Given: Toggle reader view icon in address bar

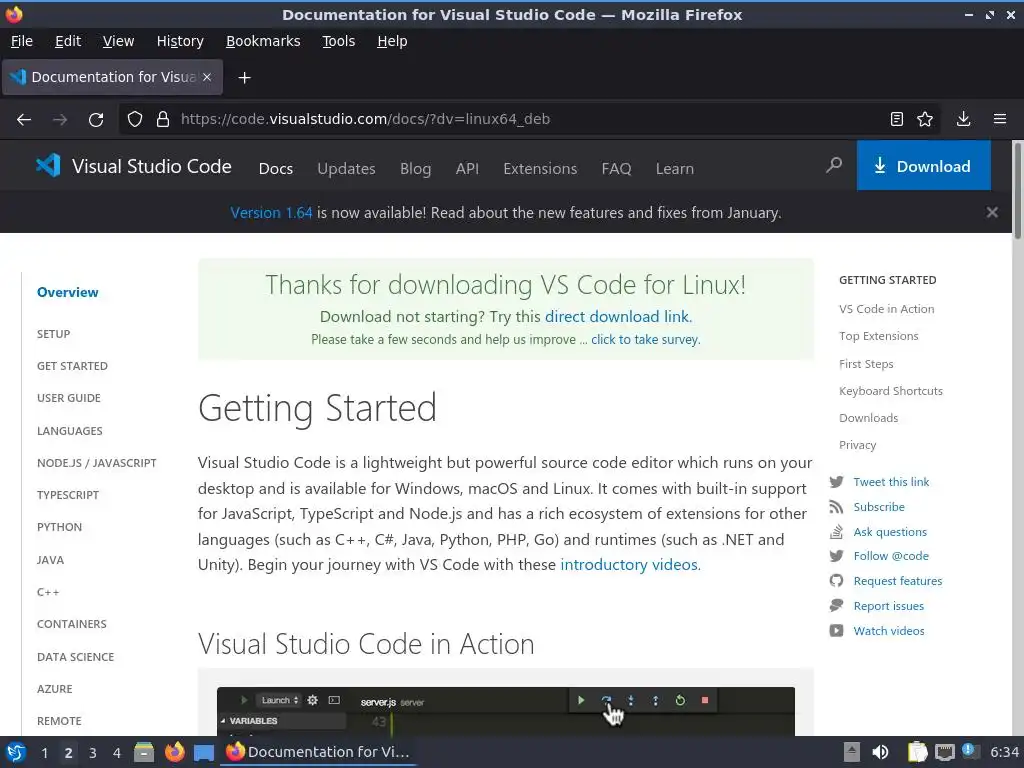Looking at the screenshot, I should click(897, 119).
